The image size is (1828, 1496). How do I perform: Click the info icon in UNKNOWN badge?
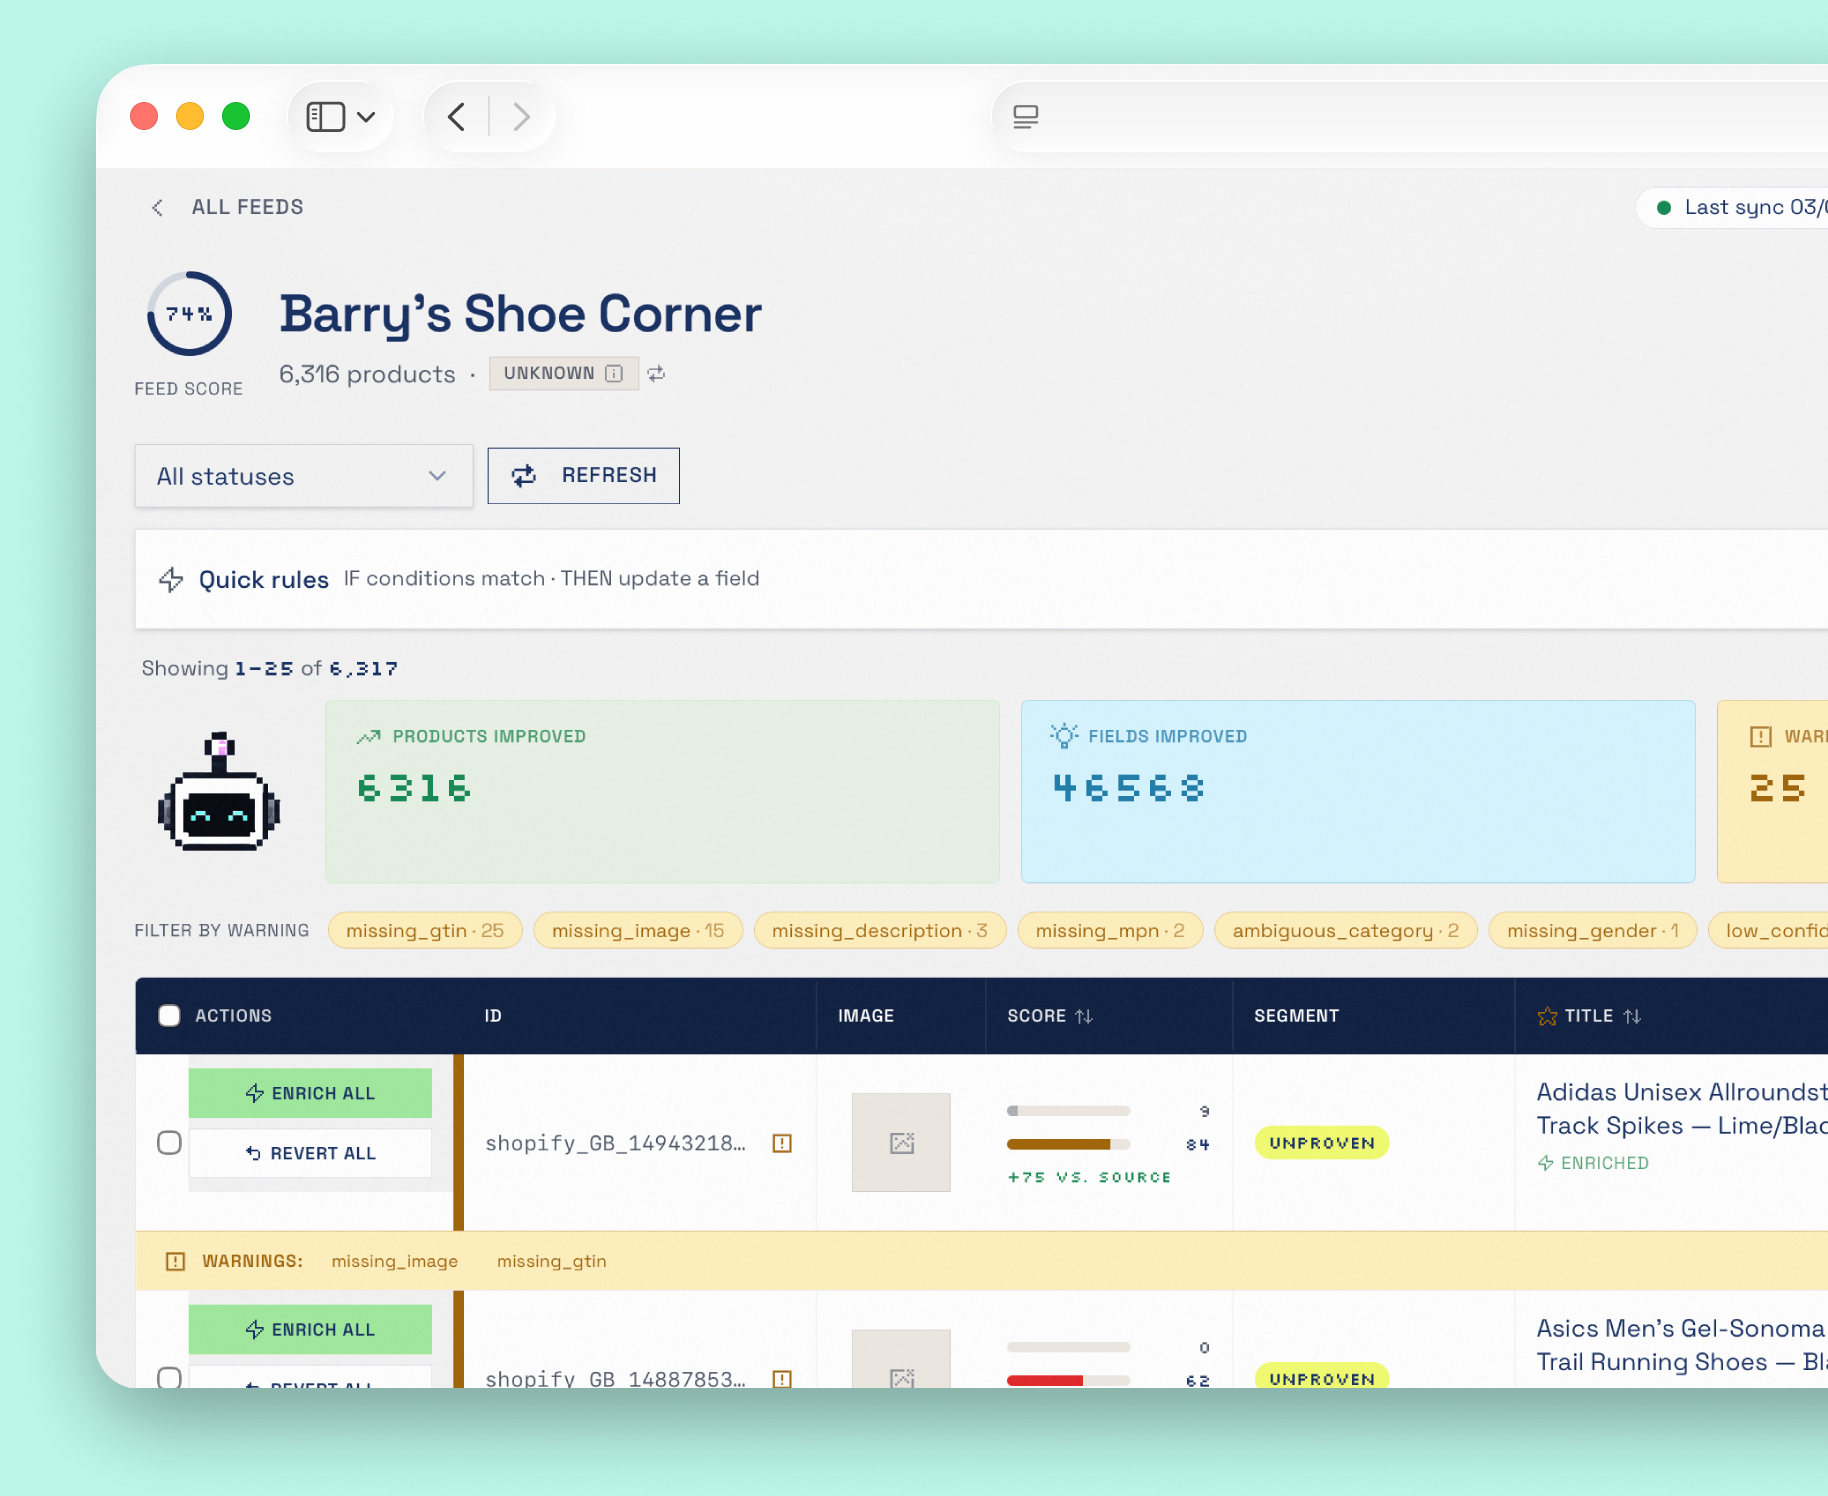[614, 373]
